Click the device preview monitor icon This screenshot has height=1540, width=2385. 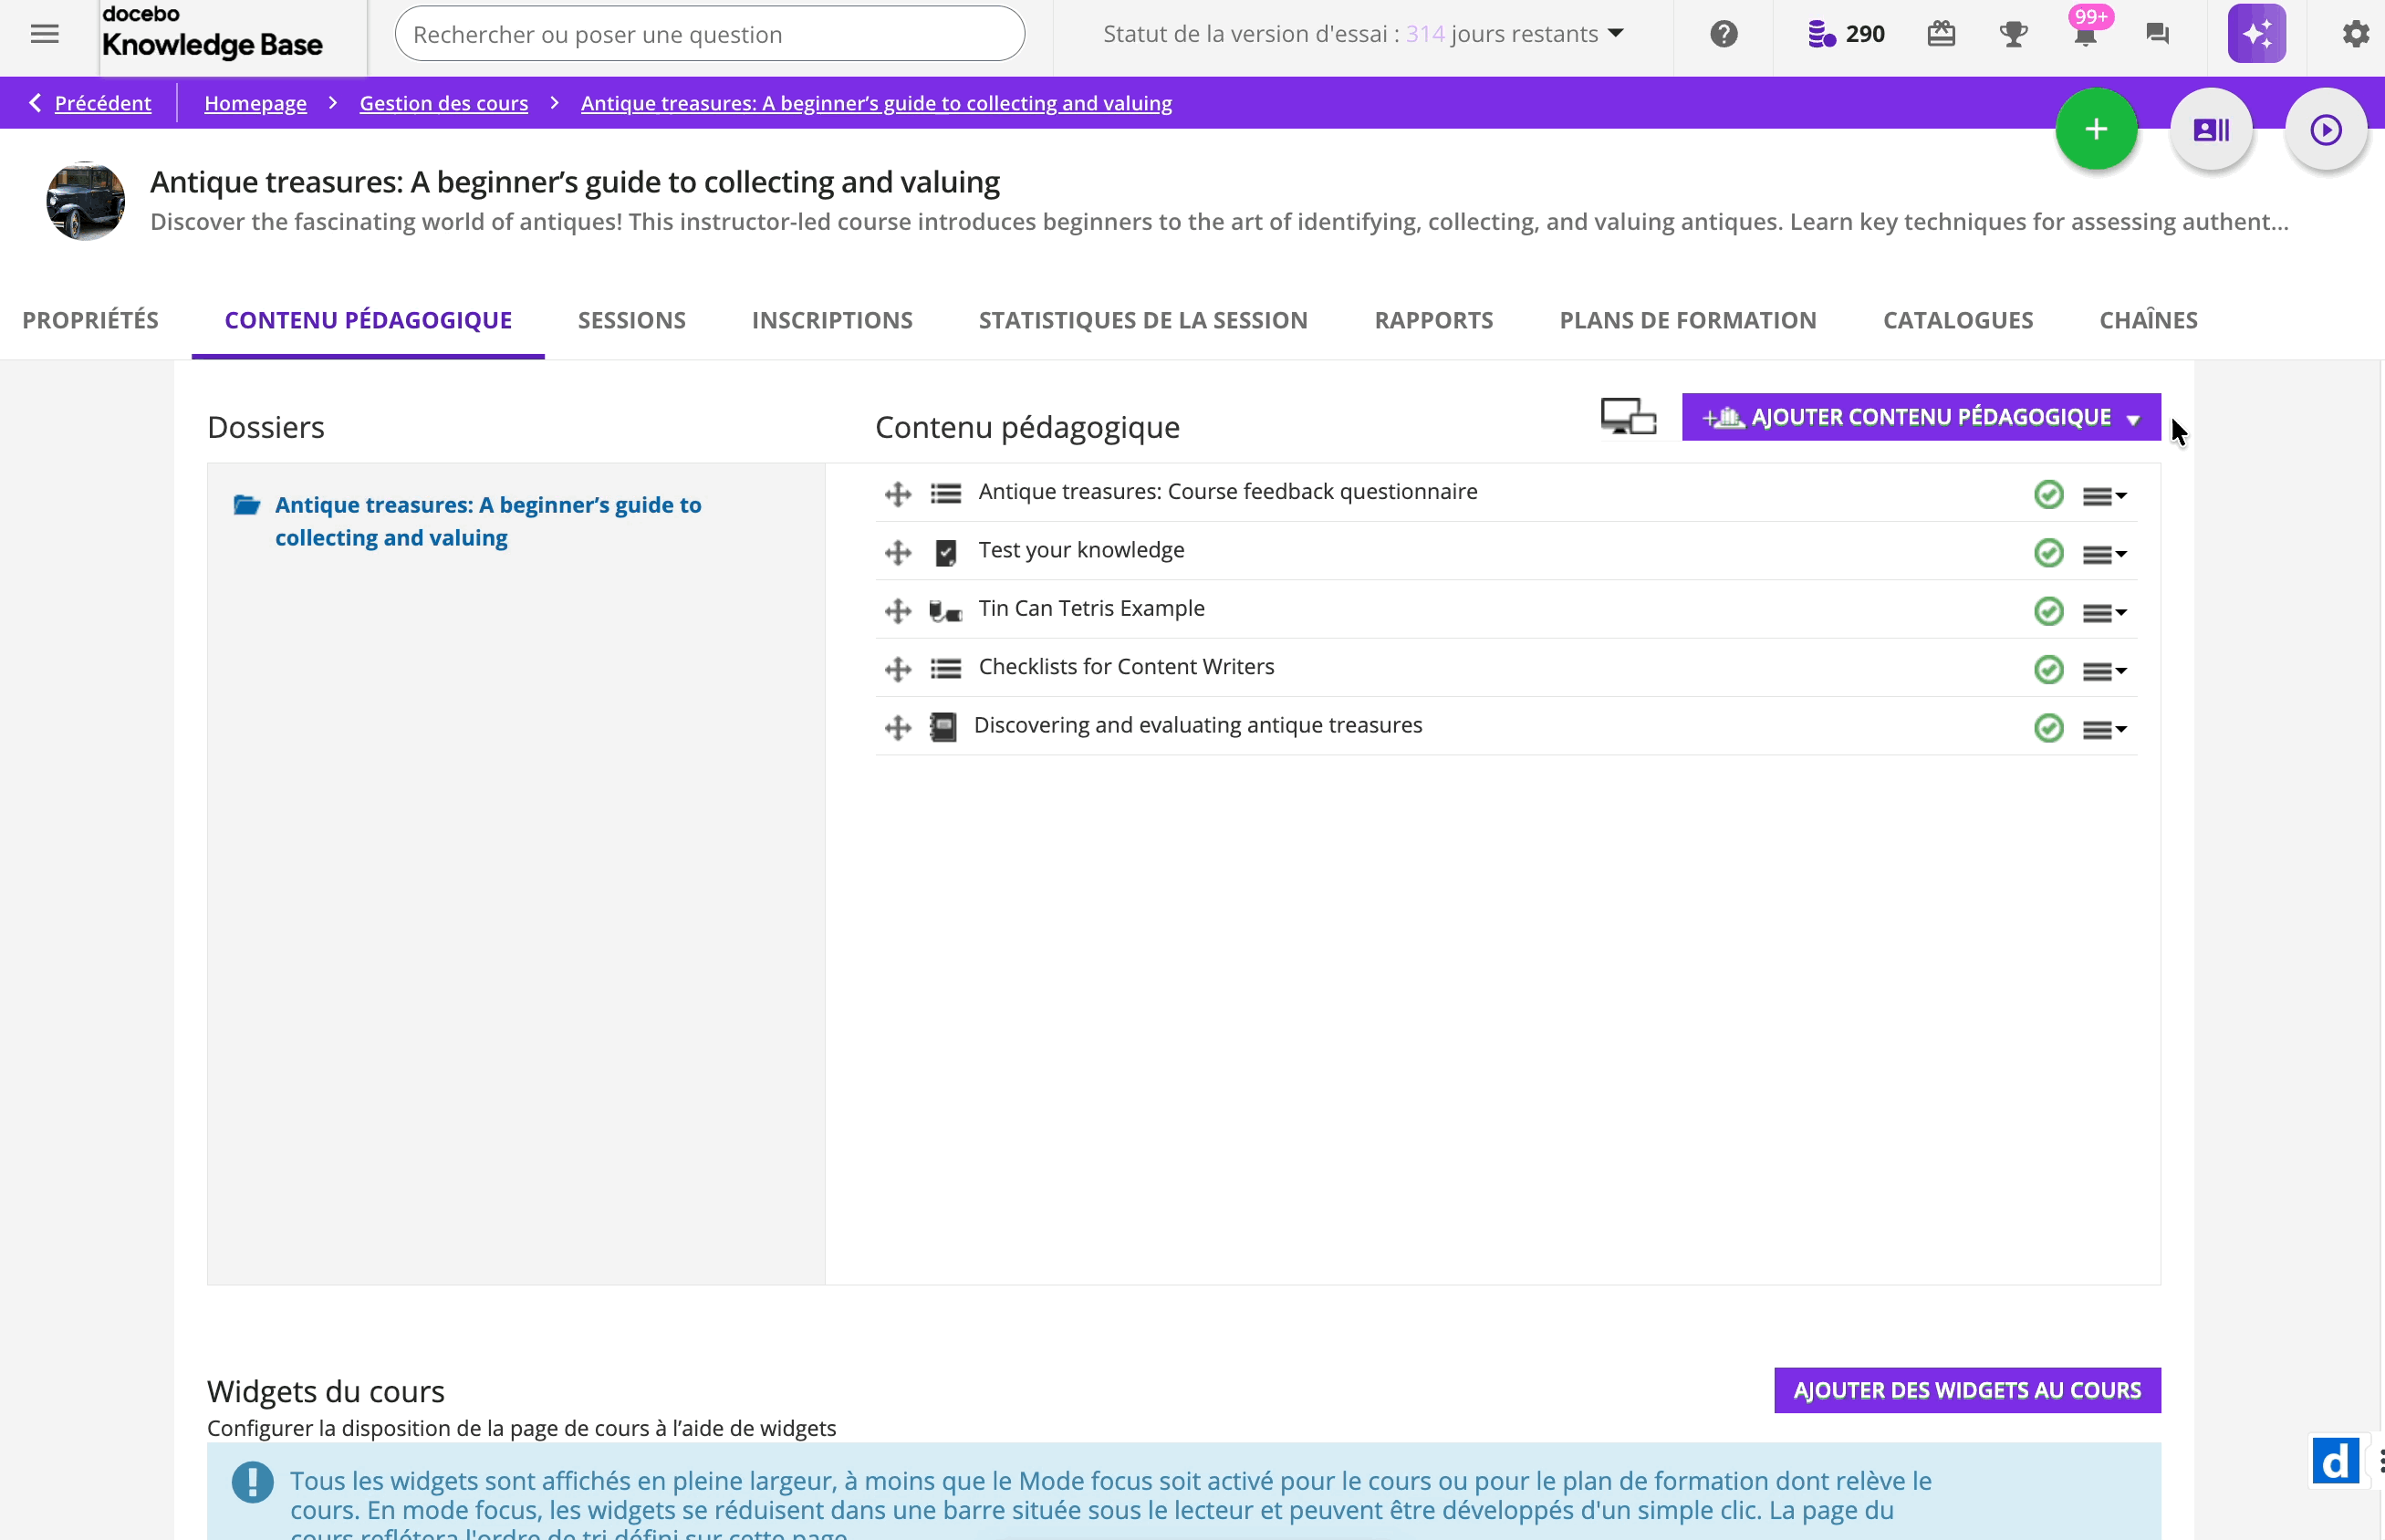(1628, 417)
